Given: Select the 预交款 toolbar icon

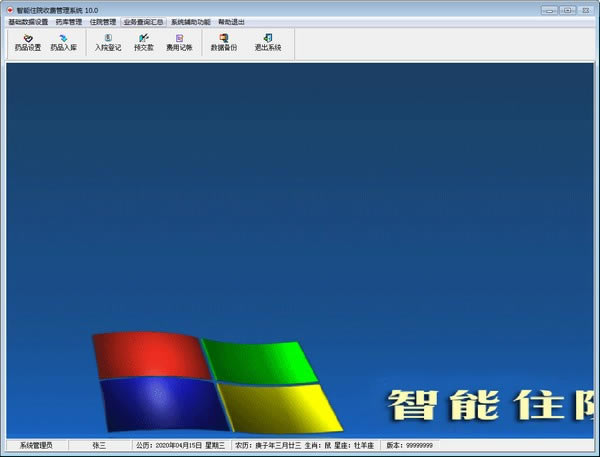Looking at the screenshot, I should [143, 43].
